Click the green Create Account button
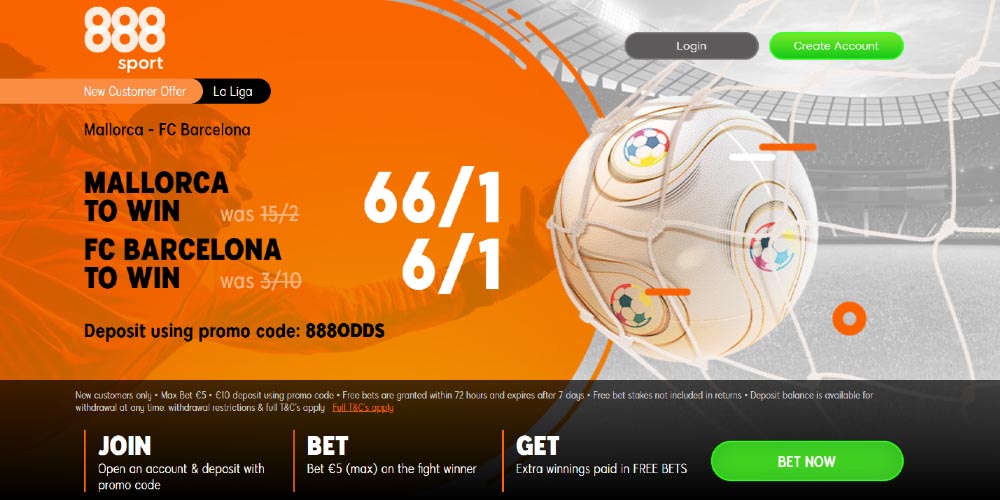This screenshot has height=500, width=1000. pyautogui.click(x=836, y=46)
